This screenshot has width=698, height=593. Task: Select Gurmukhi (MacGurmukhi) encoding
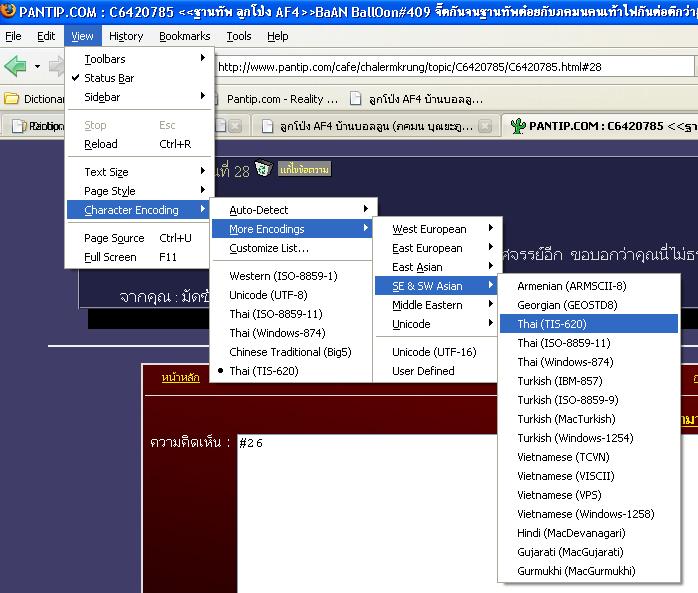589,571
